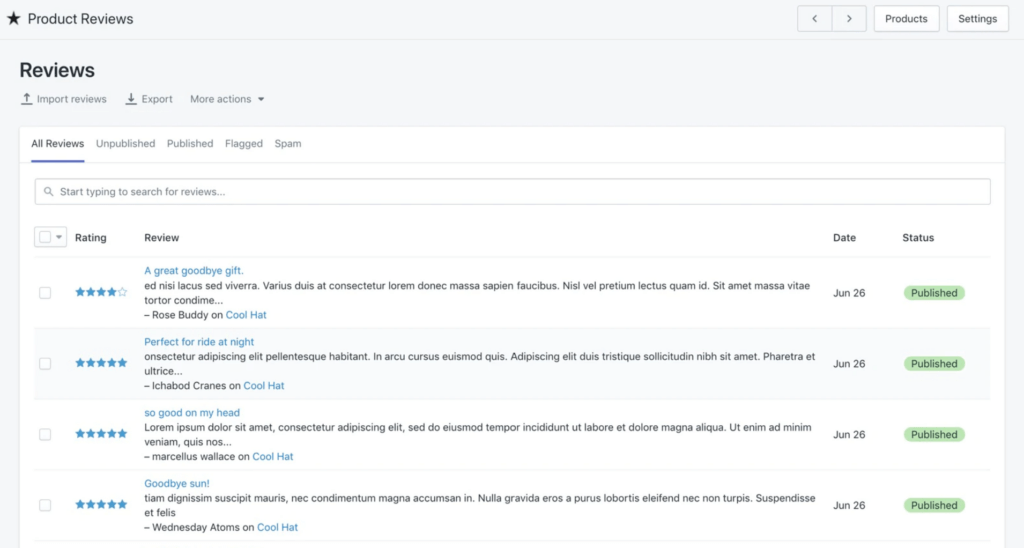Open 'A great goodbye gift.' review
1024x548 pixels.
click(x=194, y=270)
